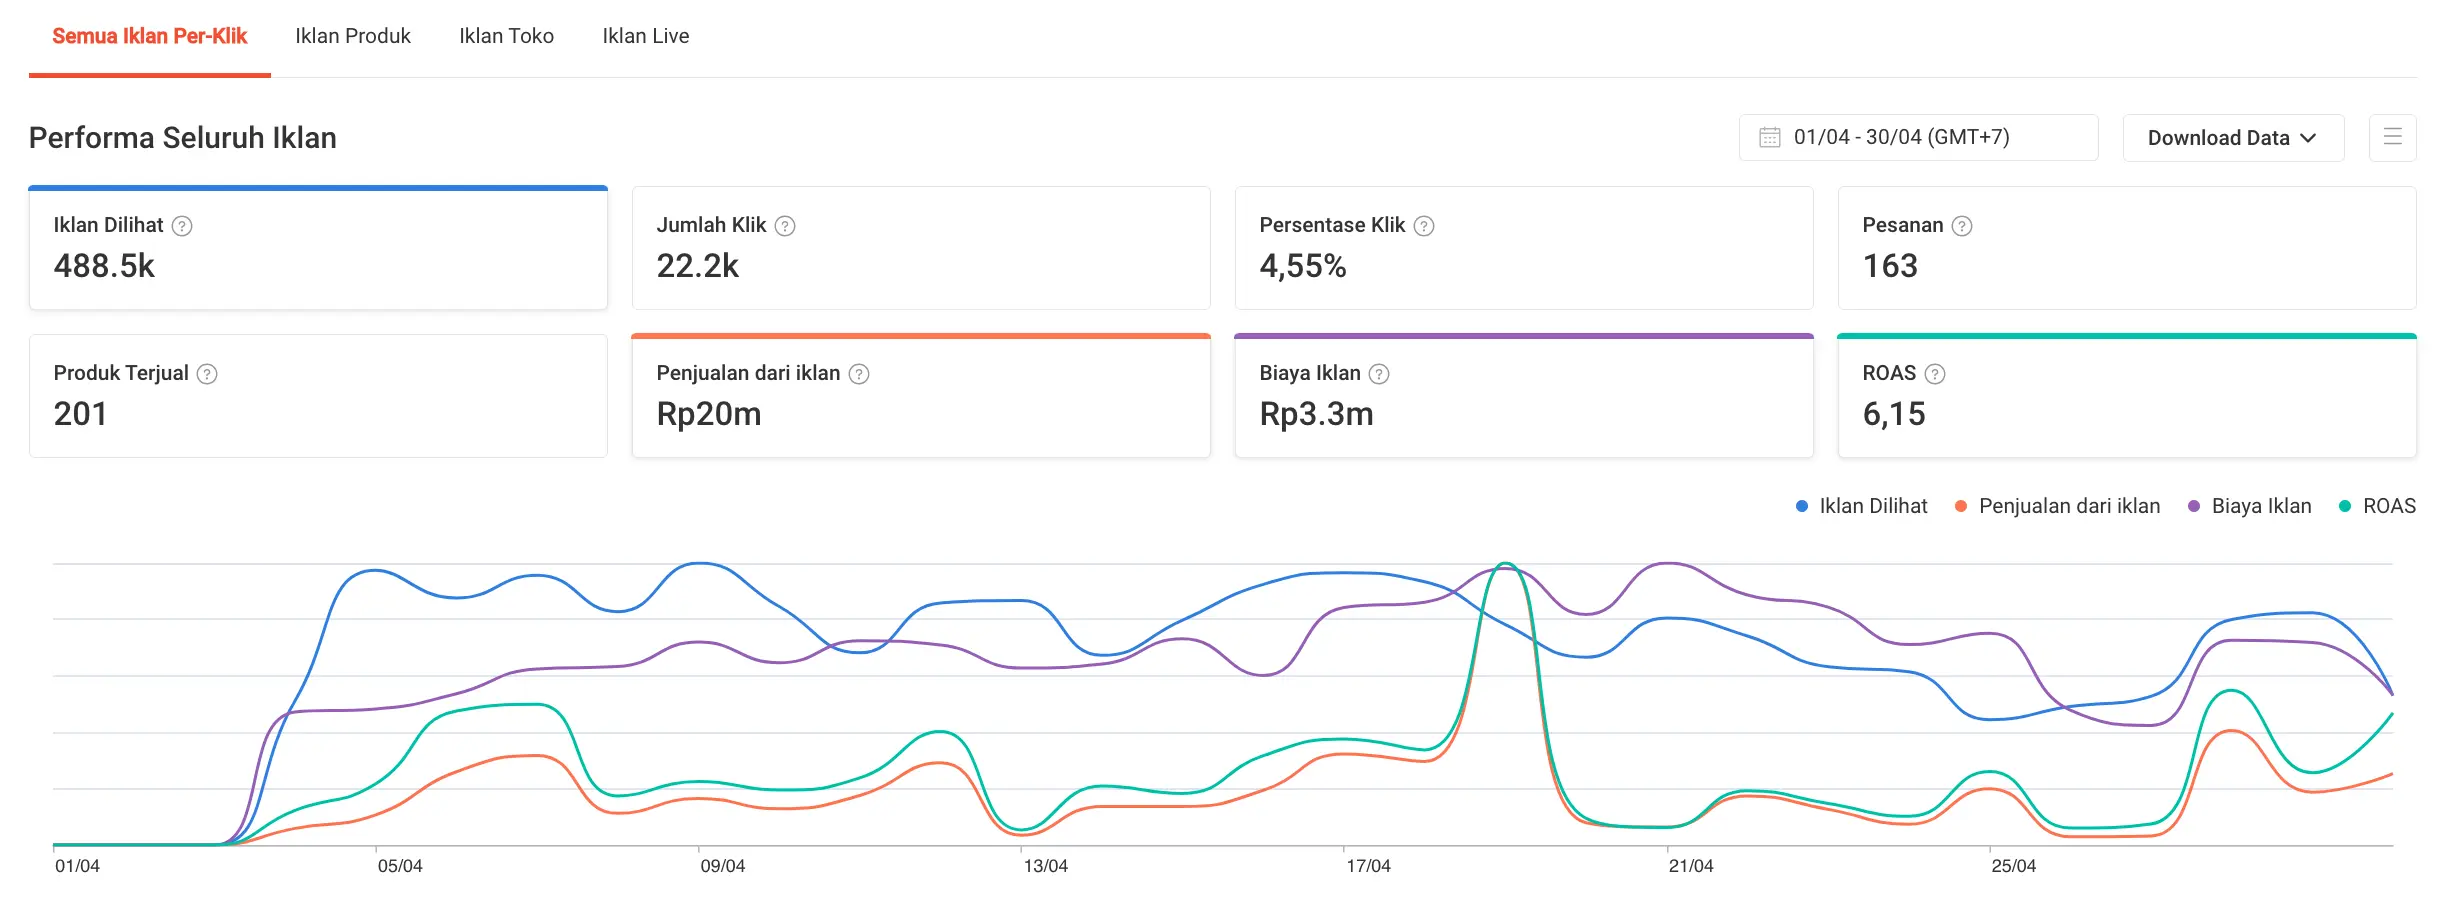Click the help icon beside Jumlah Klik

click(785, 226)
